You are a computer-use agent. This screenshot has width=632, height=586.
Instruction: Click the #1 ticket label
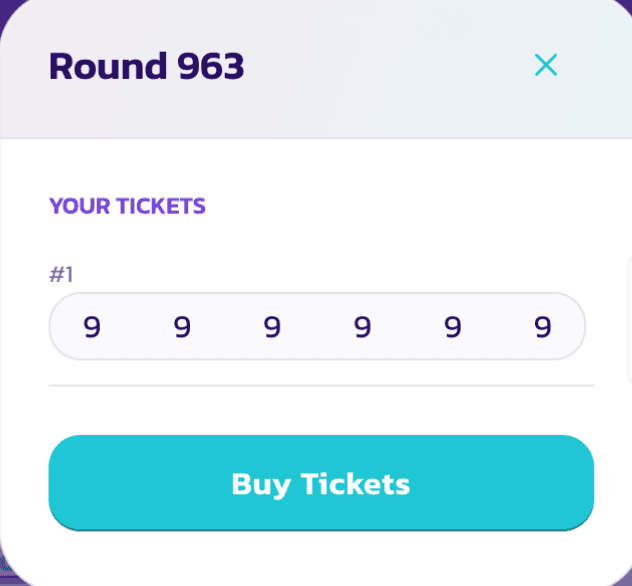tap(61, 274)
